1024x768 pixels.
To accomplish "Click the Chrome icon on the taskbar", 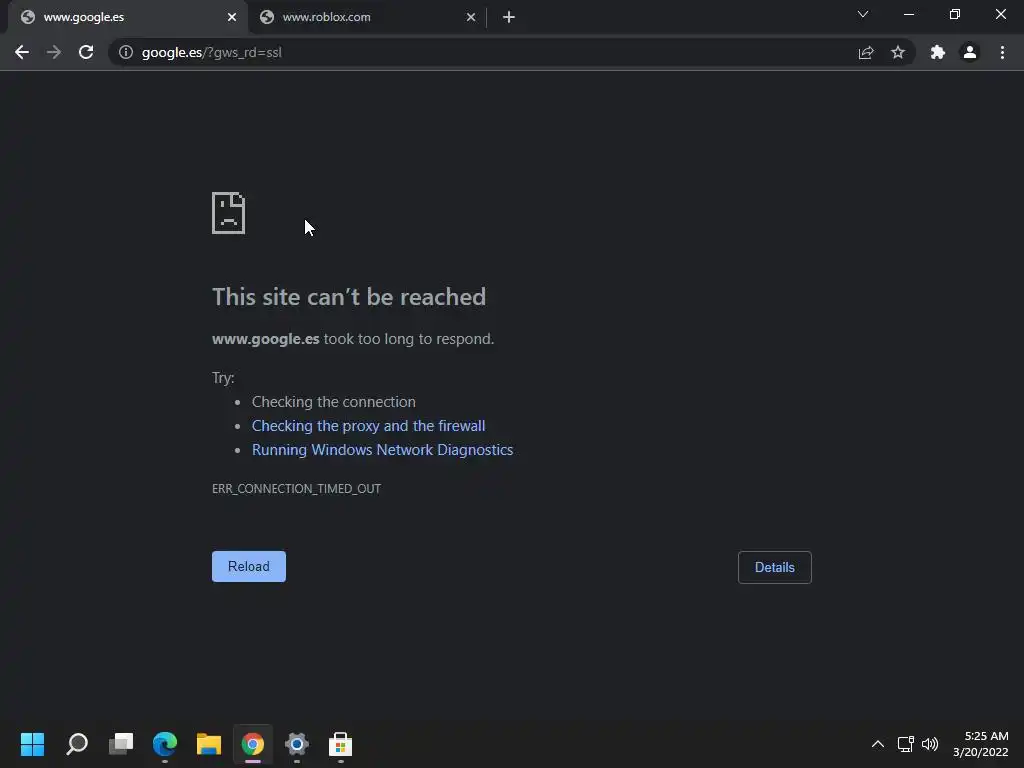I will tap(253, 744).
